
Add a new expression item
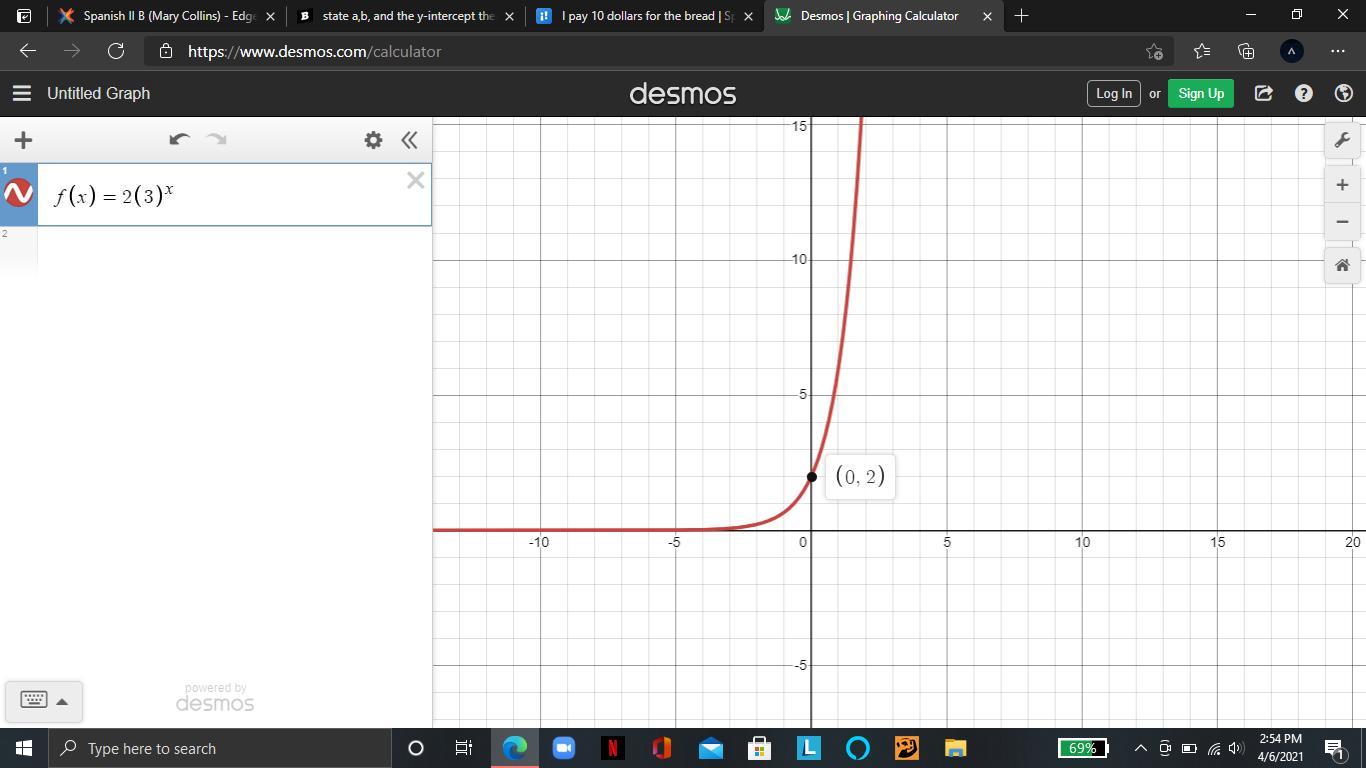tap(23, 140)
